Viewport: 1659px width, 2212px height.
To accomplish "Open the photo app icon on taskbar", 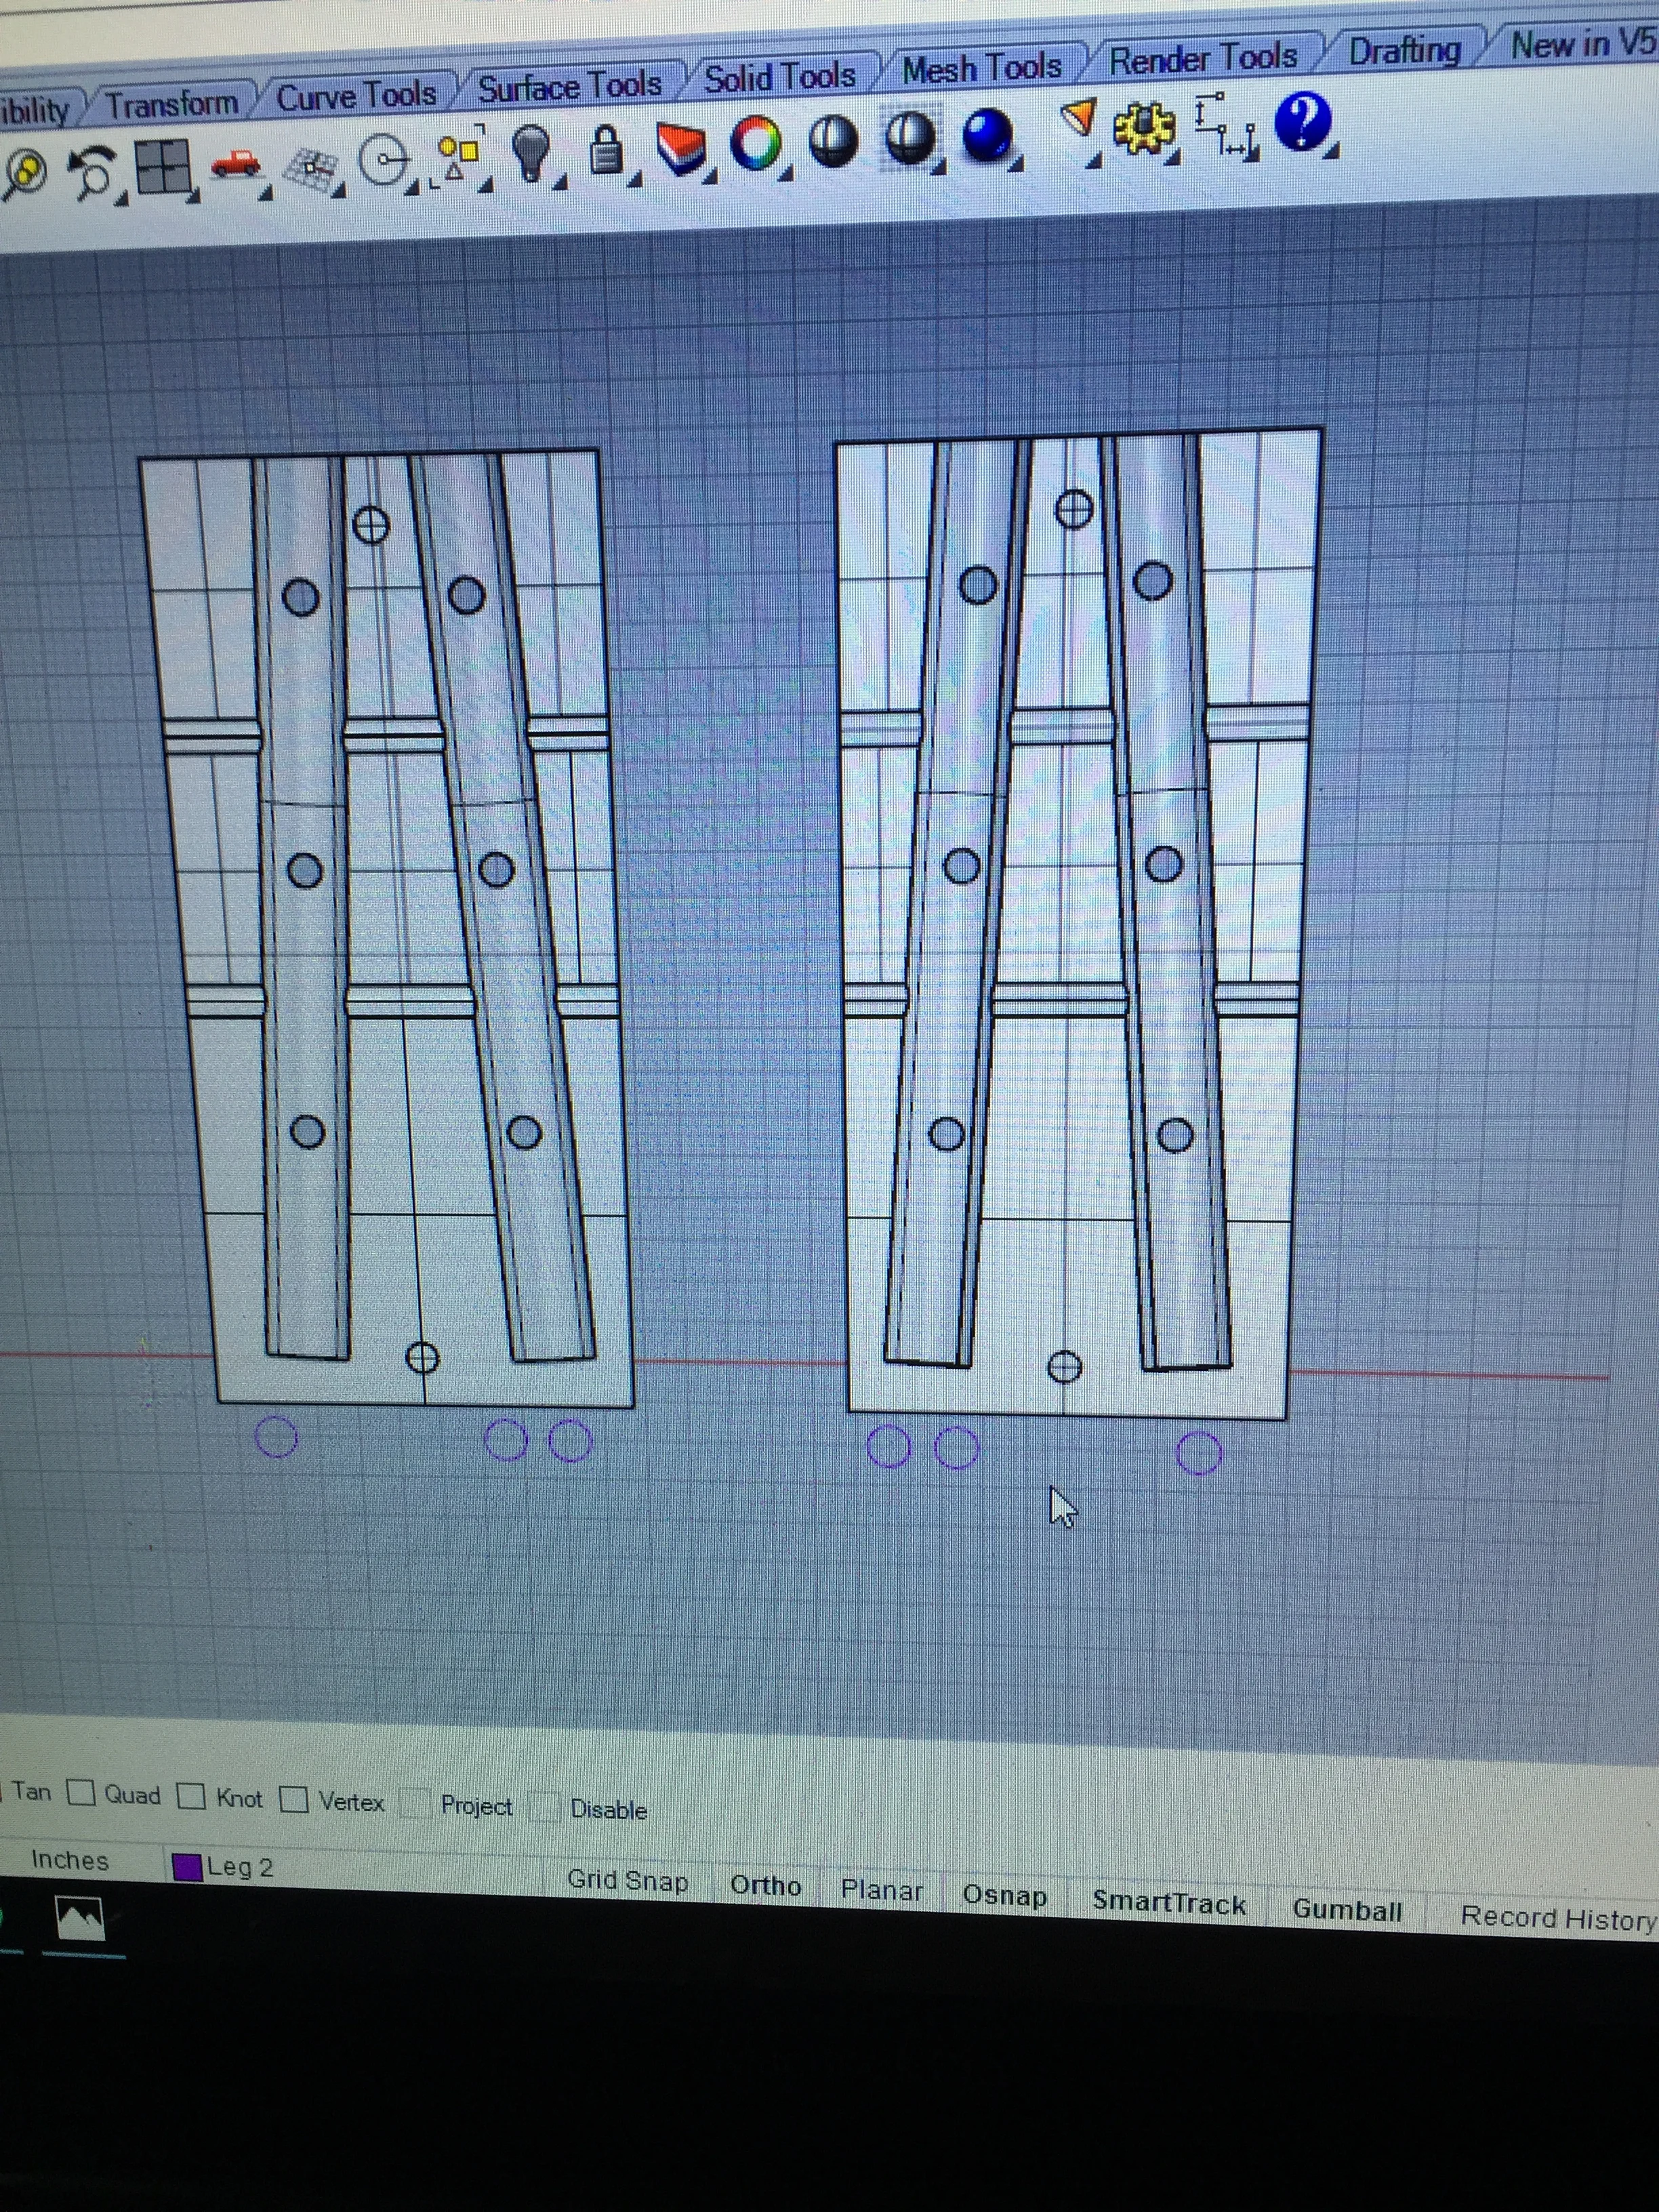I will 81,1920.
